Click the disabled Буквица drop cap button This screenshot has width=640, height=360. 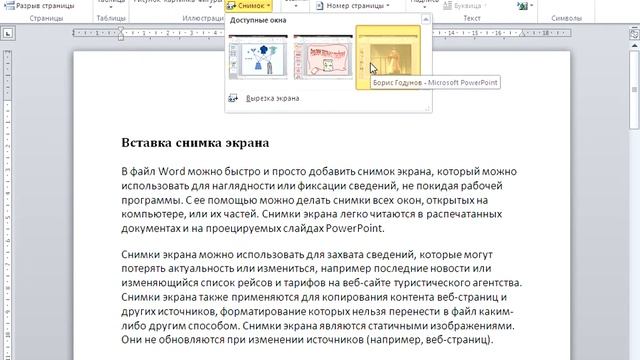[x=465, y=6]
